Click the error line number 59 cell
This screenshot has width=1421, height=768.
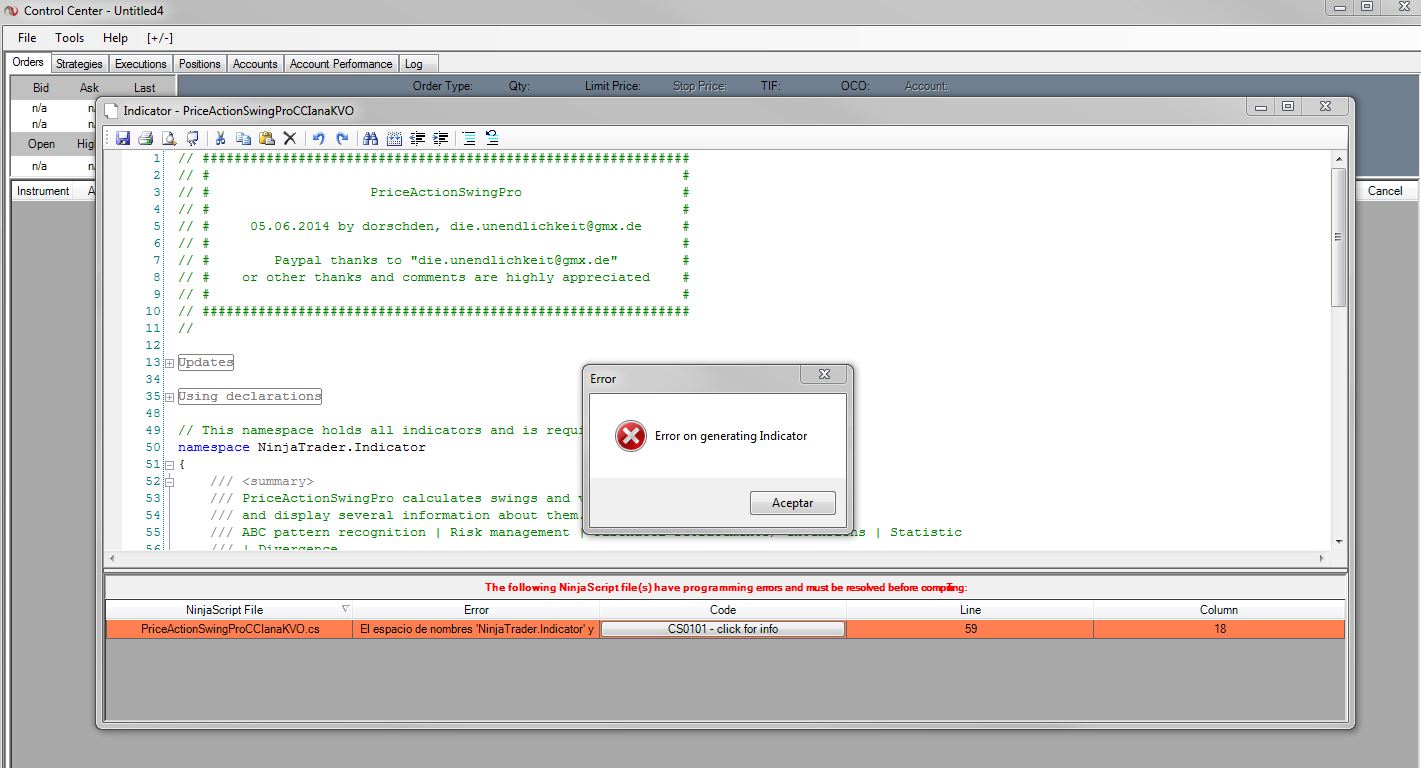tap(970, 629)
